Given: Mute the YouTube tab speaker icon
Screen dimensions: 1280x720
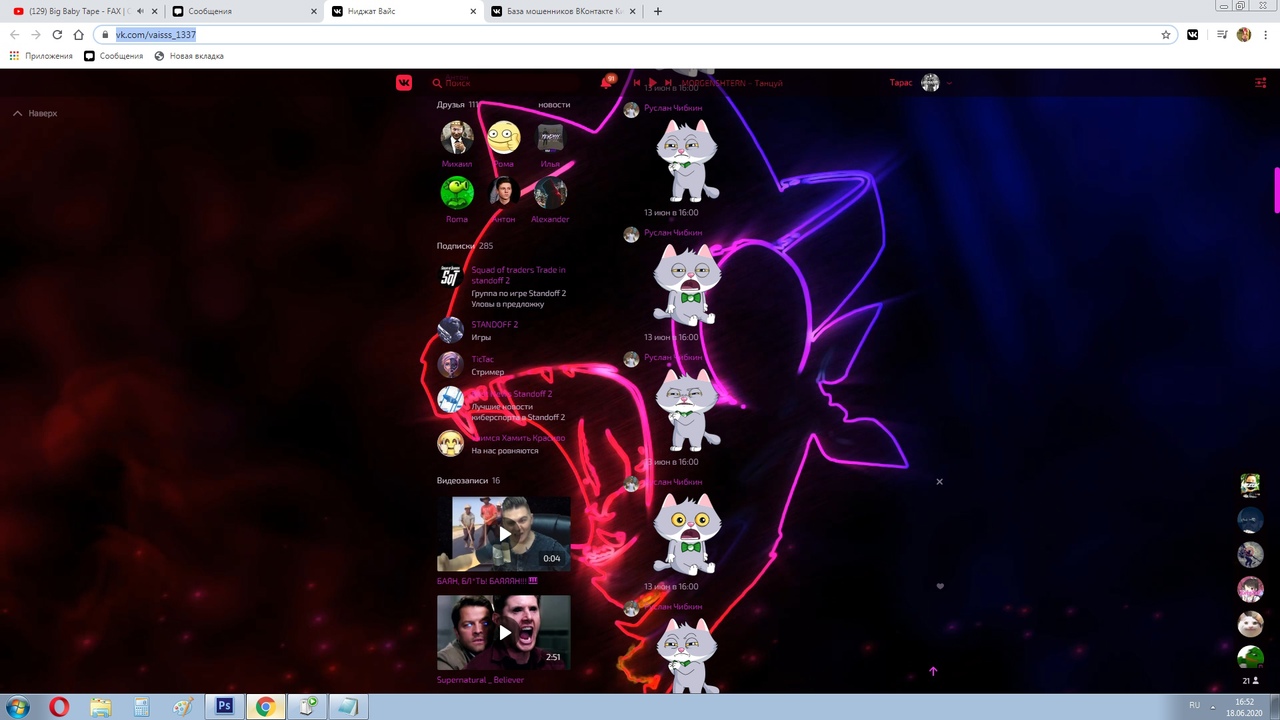Looking at the screenshot, I should tap(140, 11).
